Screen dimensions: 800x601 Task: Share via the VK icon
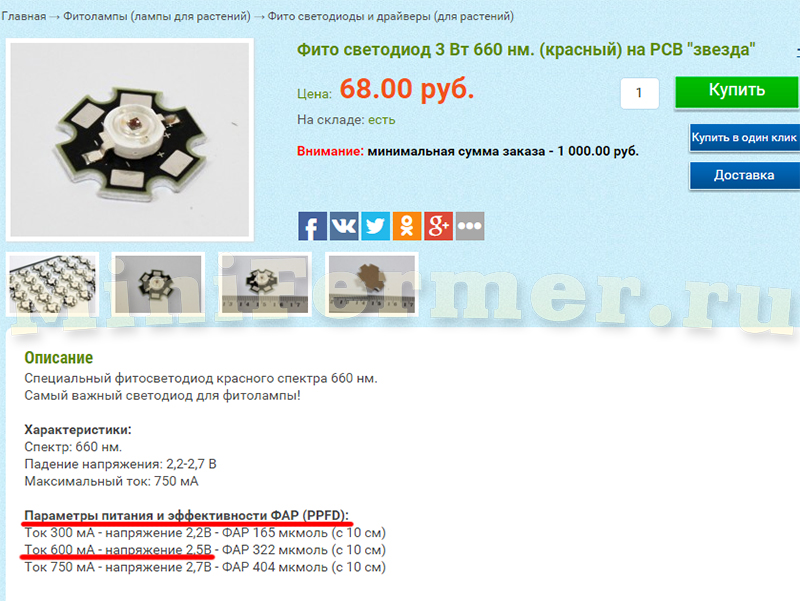click(344, 226)
